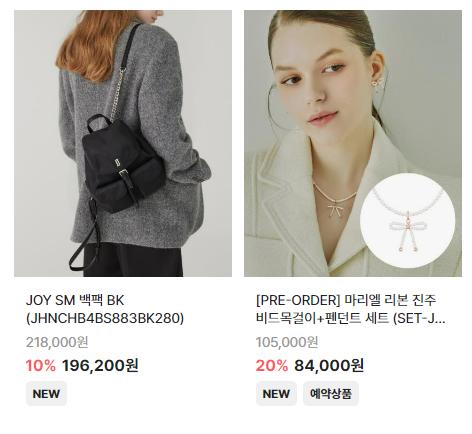Click the NEW badge under the necklace set
This screenshot has height=434, width=472.
tap(276, 394)
